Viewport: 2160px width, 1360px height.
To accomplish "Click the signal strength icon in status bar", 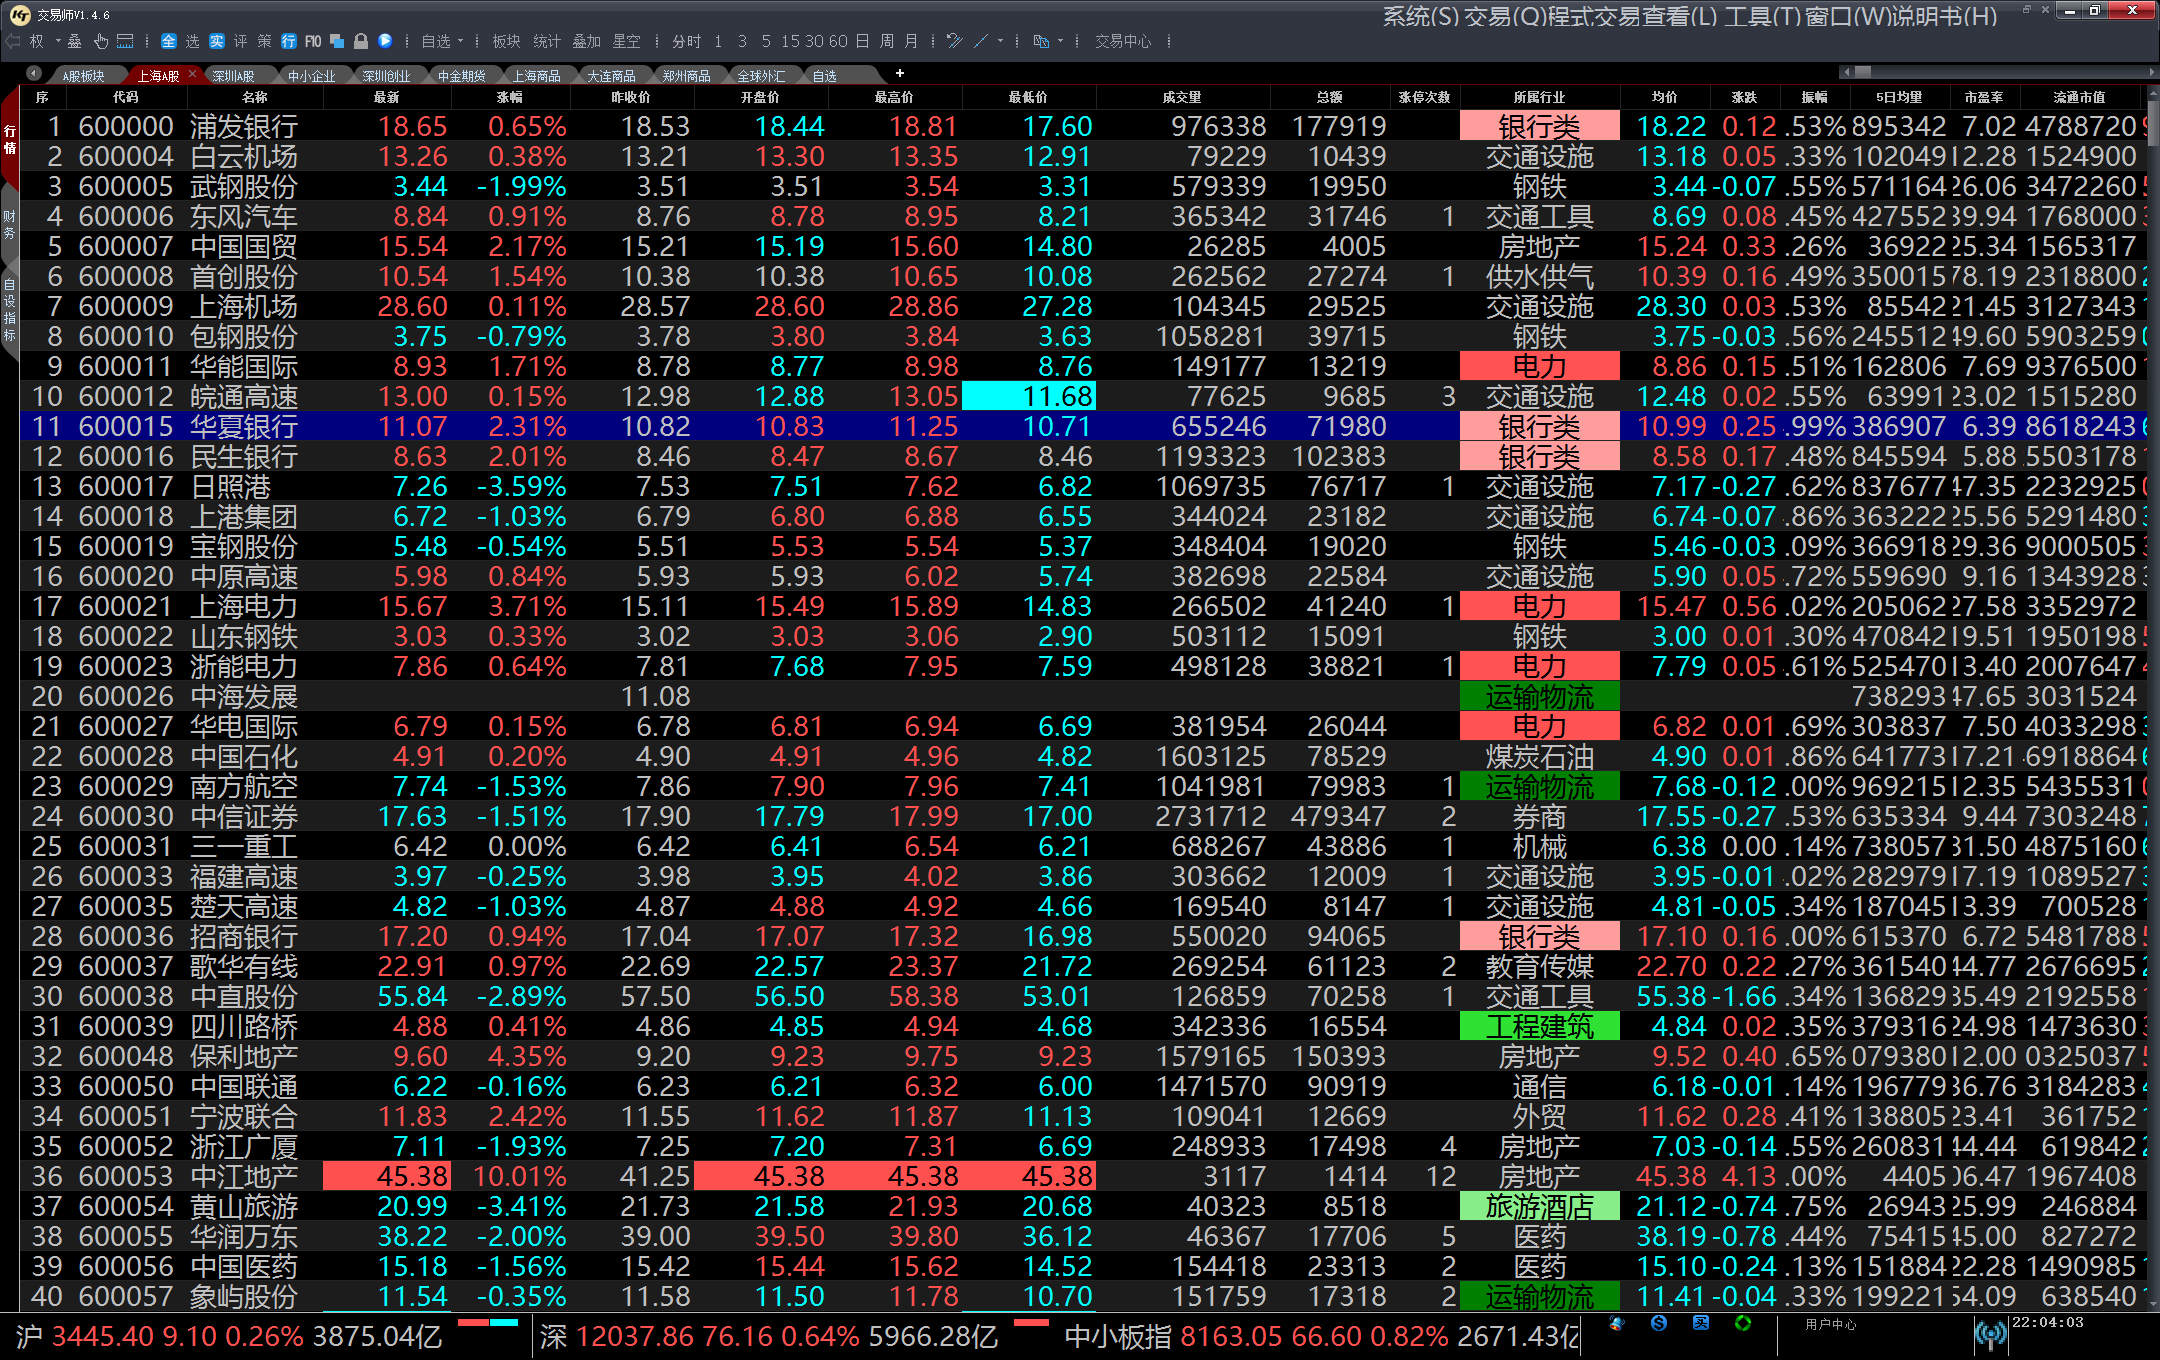I will tap(1990, 1334).
